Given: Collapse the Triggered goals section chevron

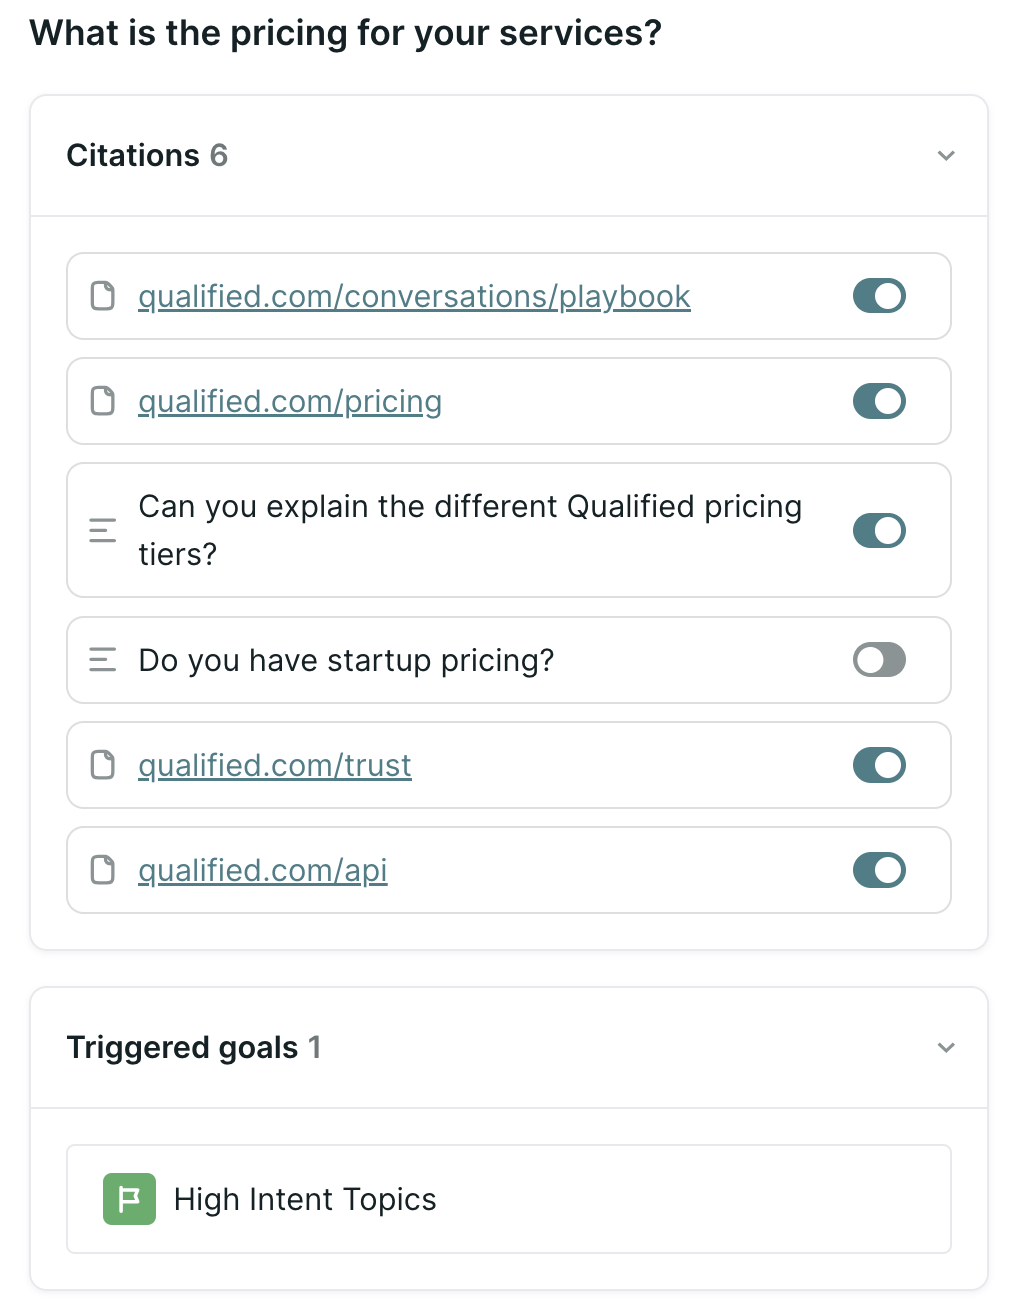Looking at the screenshot, I should pyautogui.click(x=946, y=1048).
